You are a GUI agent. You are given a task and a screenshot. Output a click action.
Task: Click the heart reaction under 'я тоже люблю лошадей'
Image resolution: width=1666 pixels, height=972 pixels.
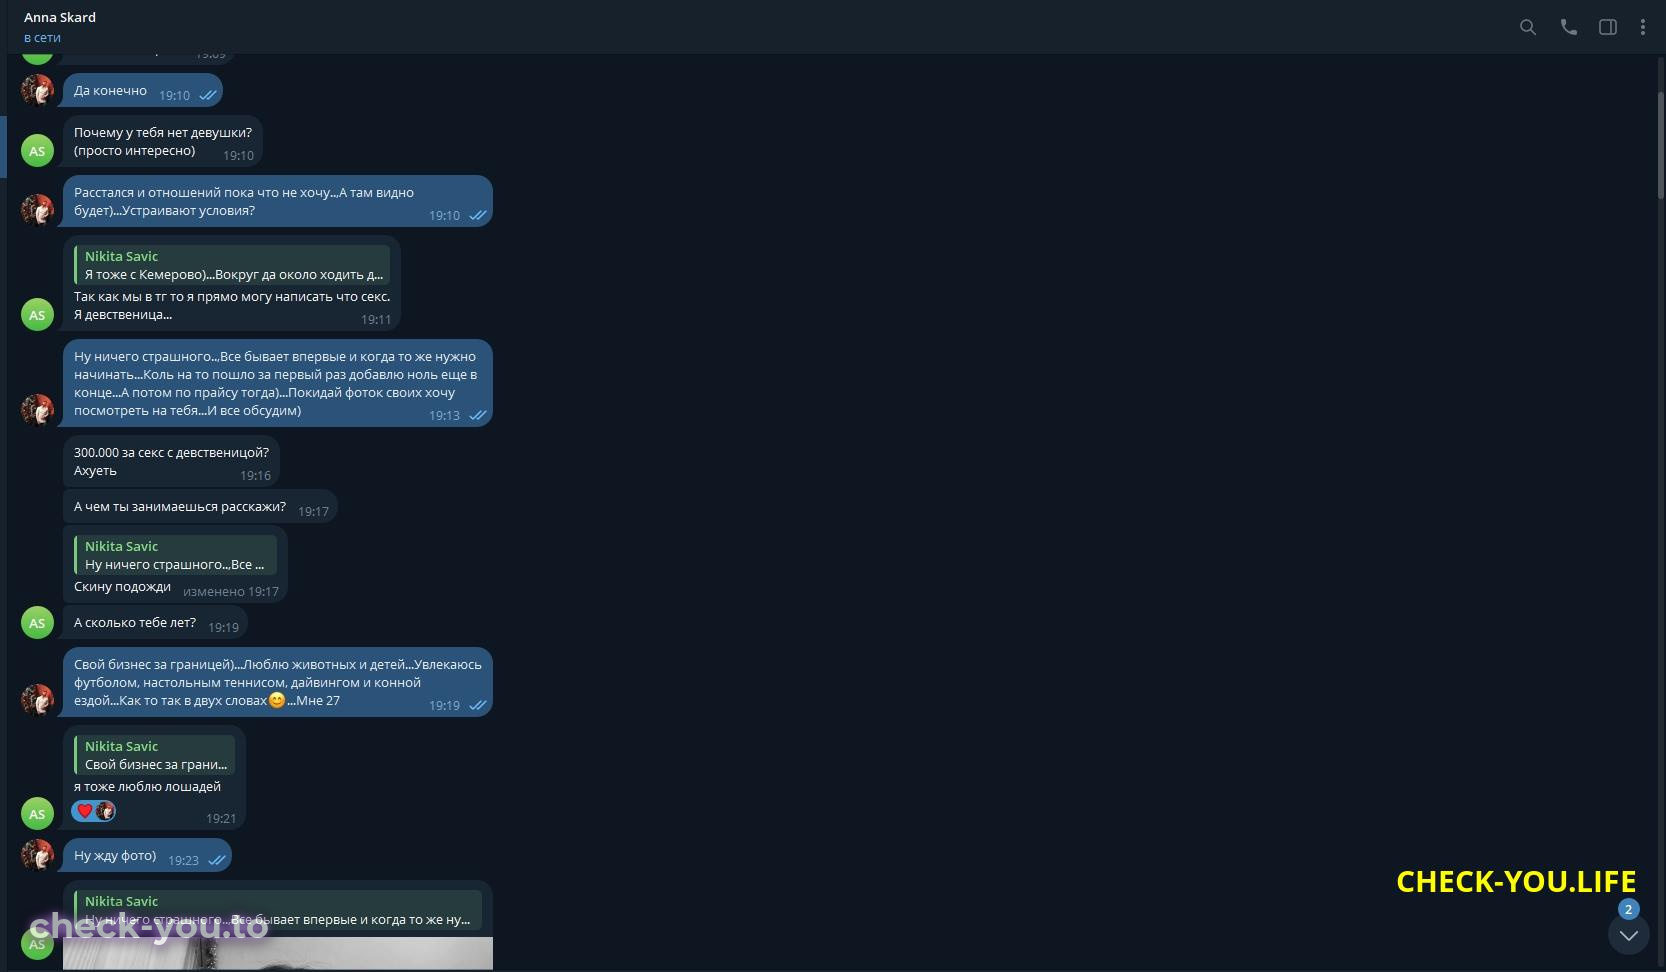(x=85, y=811)
